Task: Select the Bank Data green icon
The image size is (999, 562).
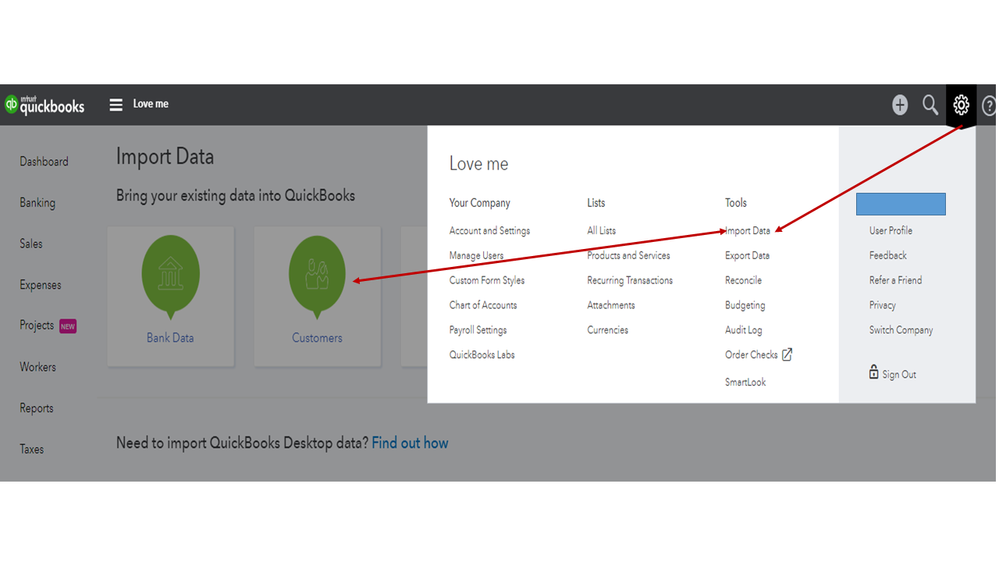Action: (170, 276)
